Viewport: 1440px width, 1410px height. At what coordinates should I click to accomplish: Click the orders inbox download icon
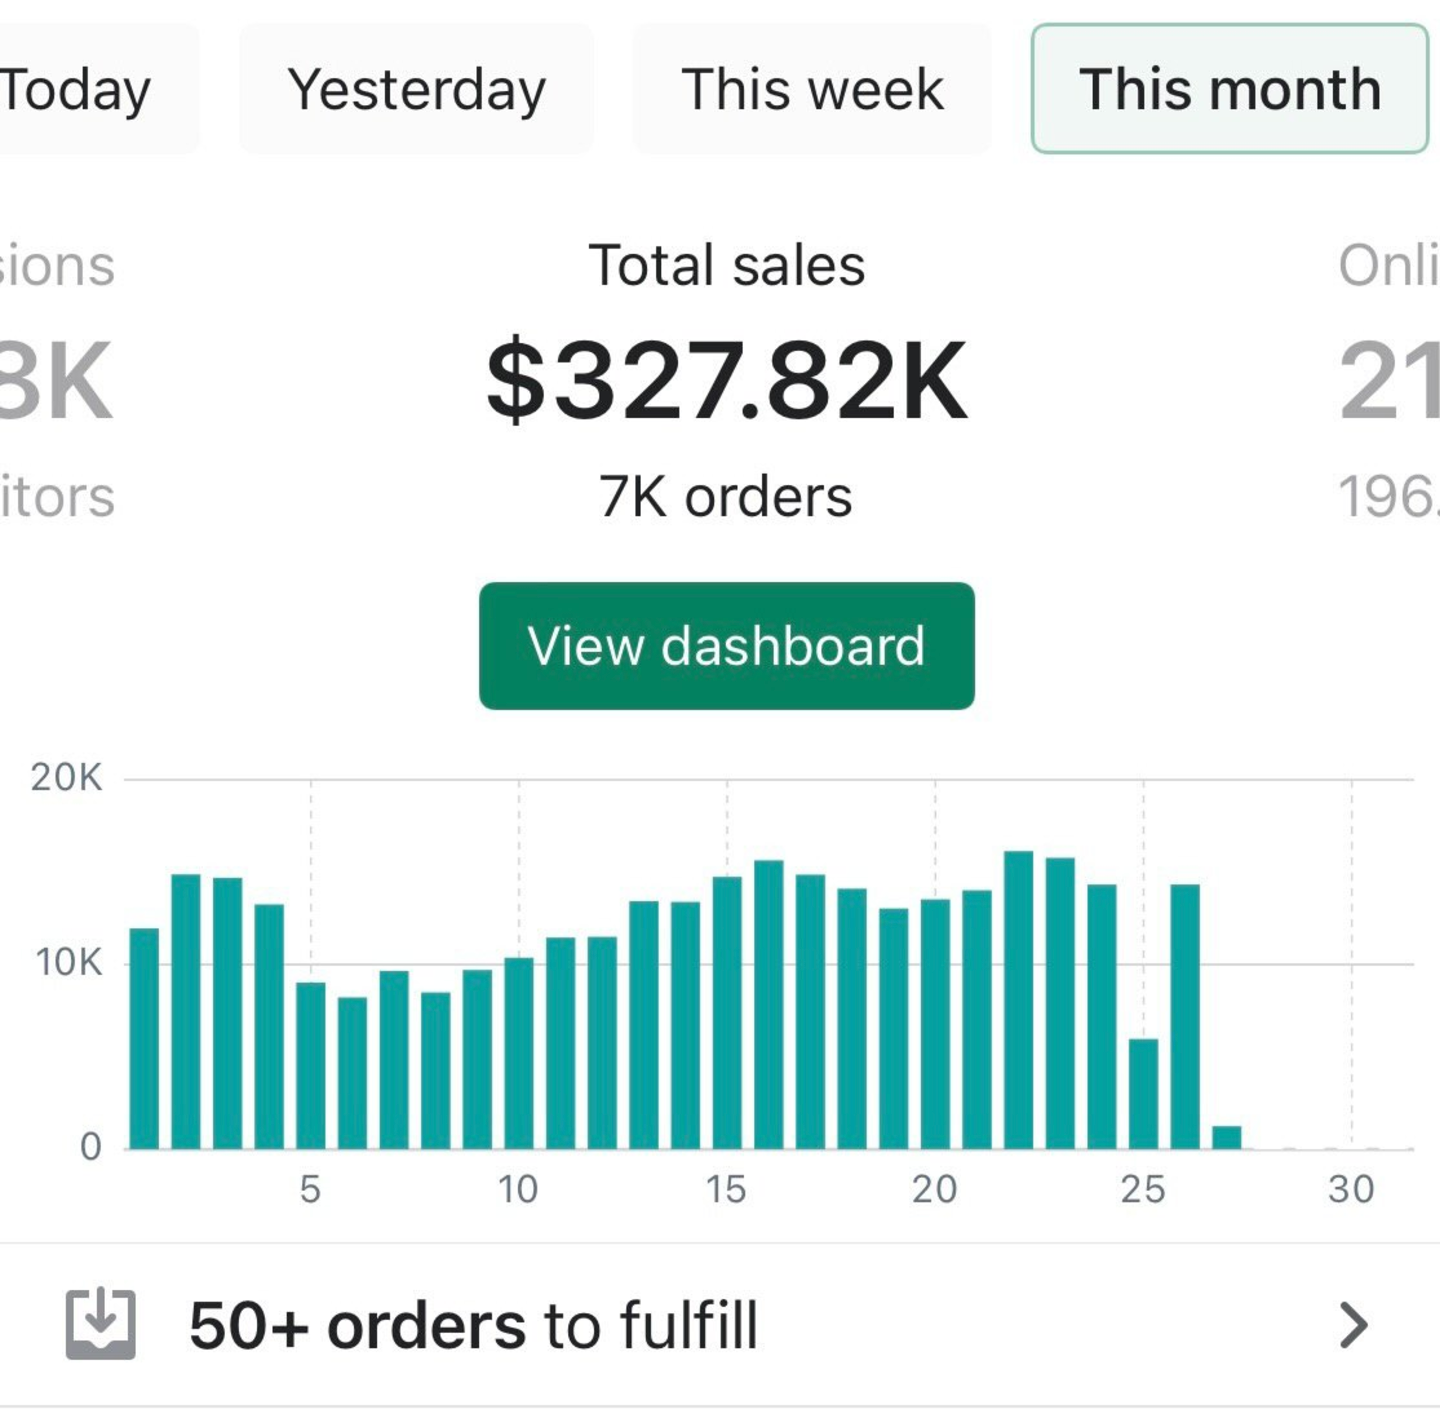click(x=100, y=1325)
